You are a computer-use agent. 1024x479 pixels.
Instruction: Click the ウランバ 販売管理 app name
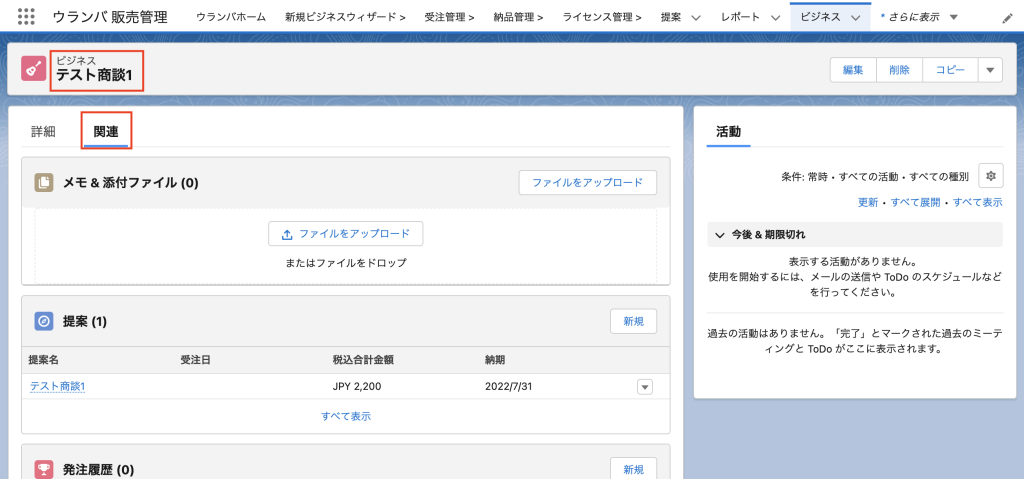(x=110, y=17)
